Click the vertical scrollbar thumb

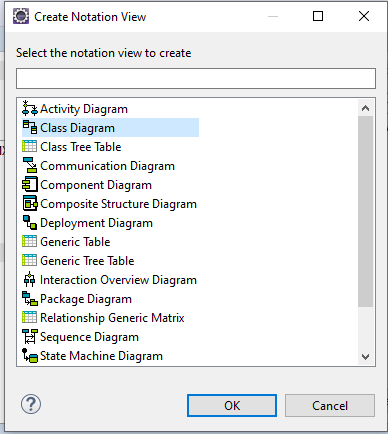coord(365,211)
